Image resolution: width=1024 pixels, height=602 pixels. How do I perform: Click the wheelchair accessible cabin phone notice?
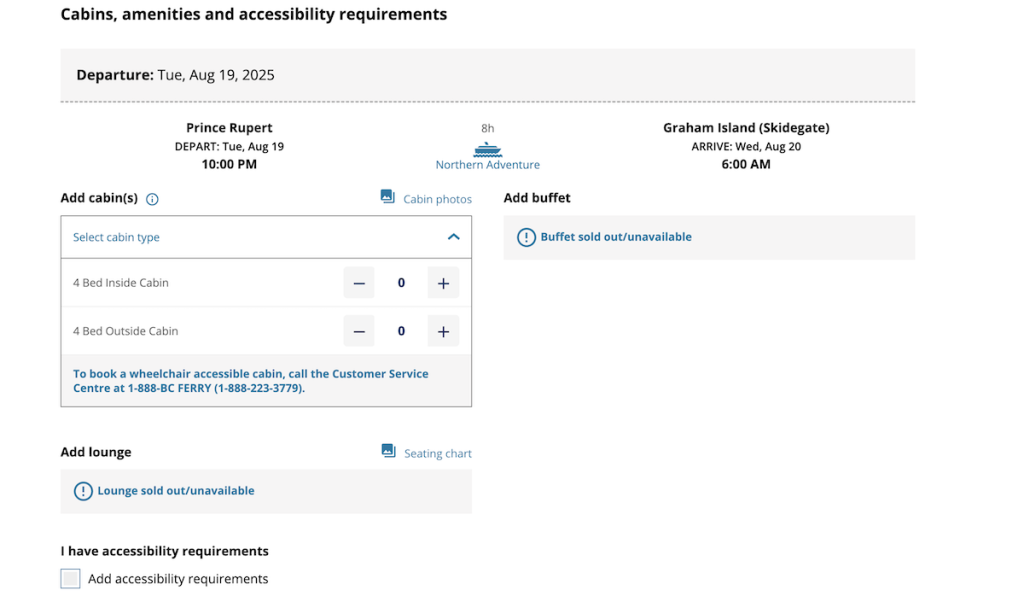click(251, 381)
